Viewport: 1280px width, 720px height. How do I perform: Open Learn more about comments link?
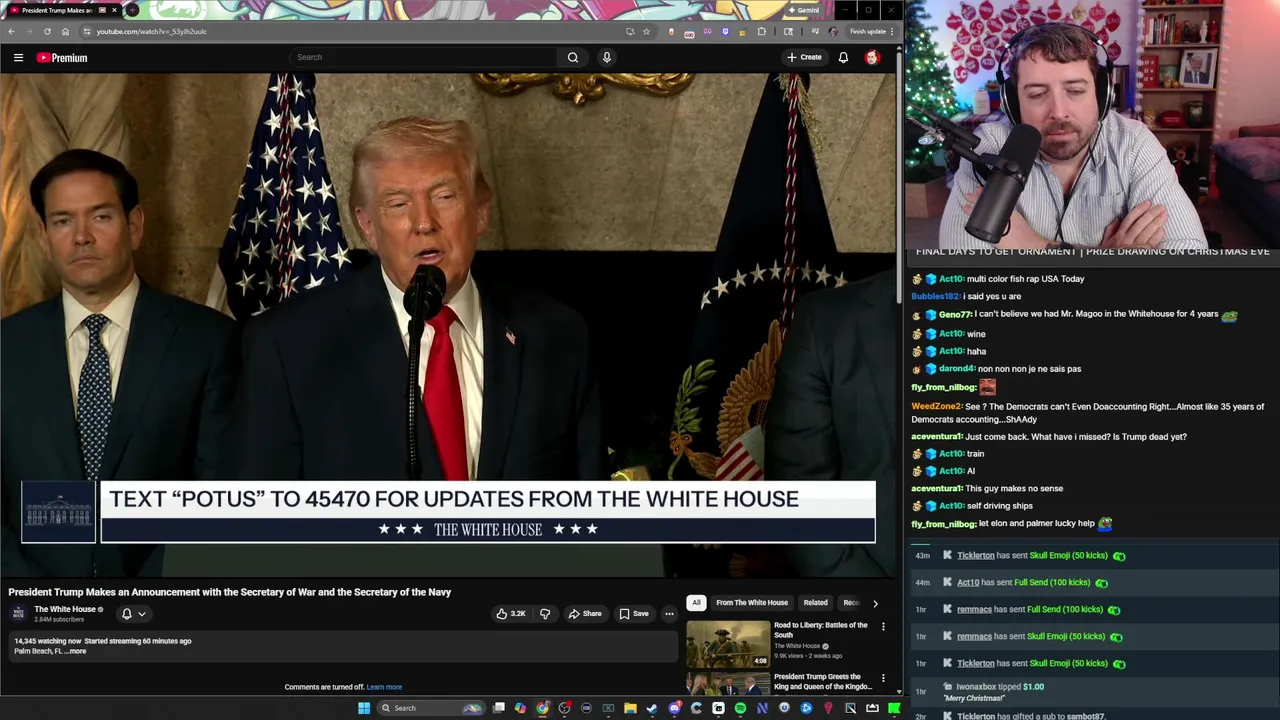coord(384,687)
